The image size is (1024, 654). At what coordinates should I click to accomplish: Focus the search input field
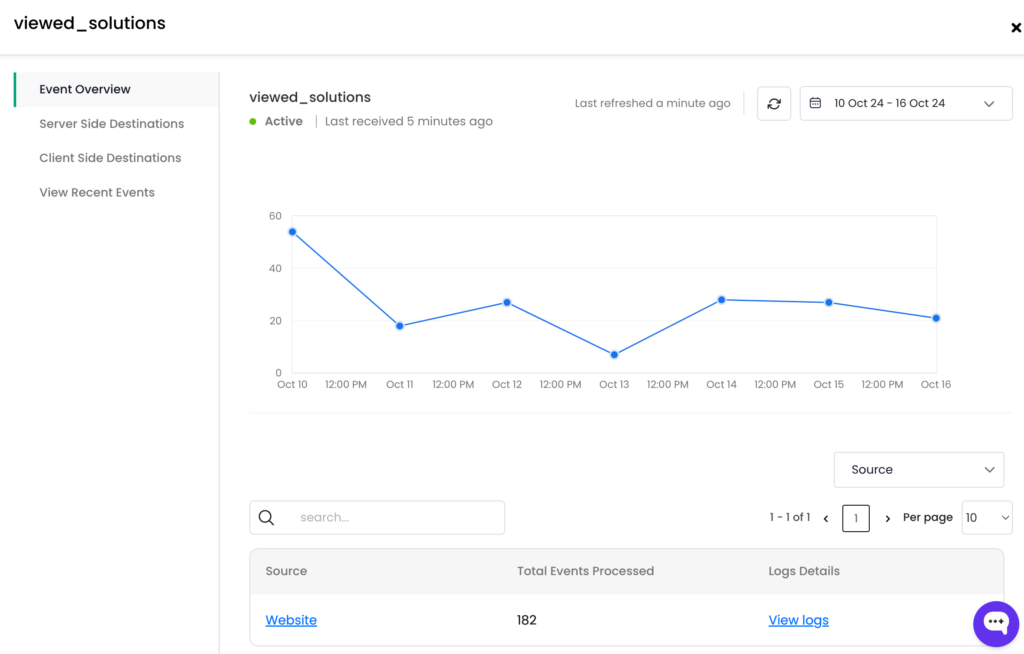point(377,517)
